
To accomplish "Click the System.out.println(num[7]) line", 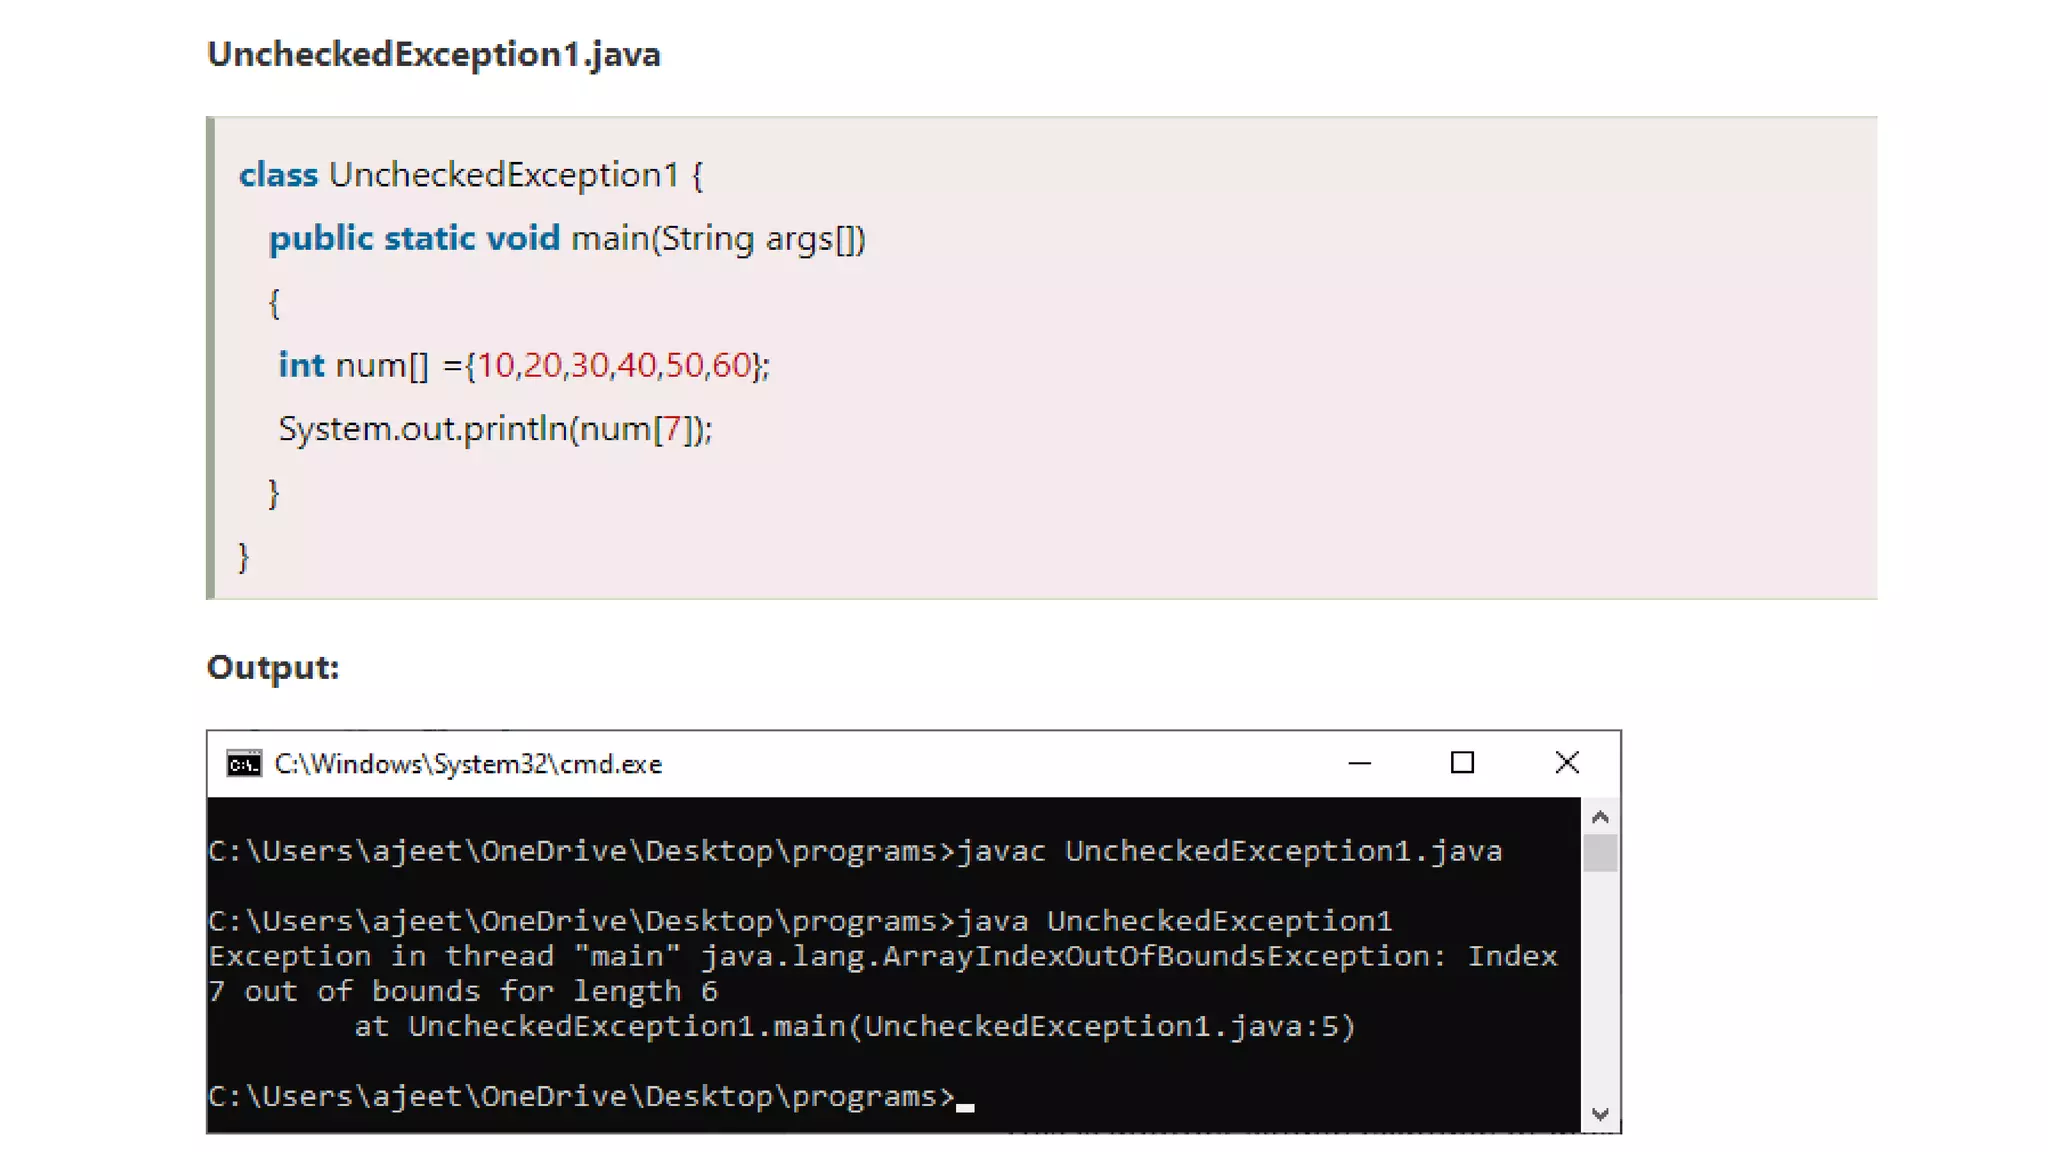I will (495, 429).
